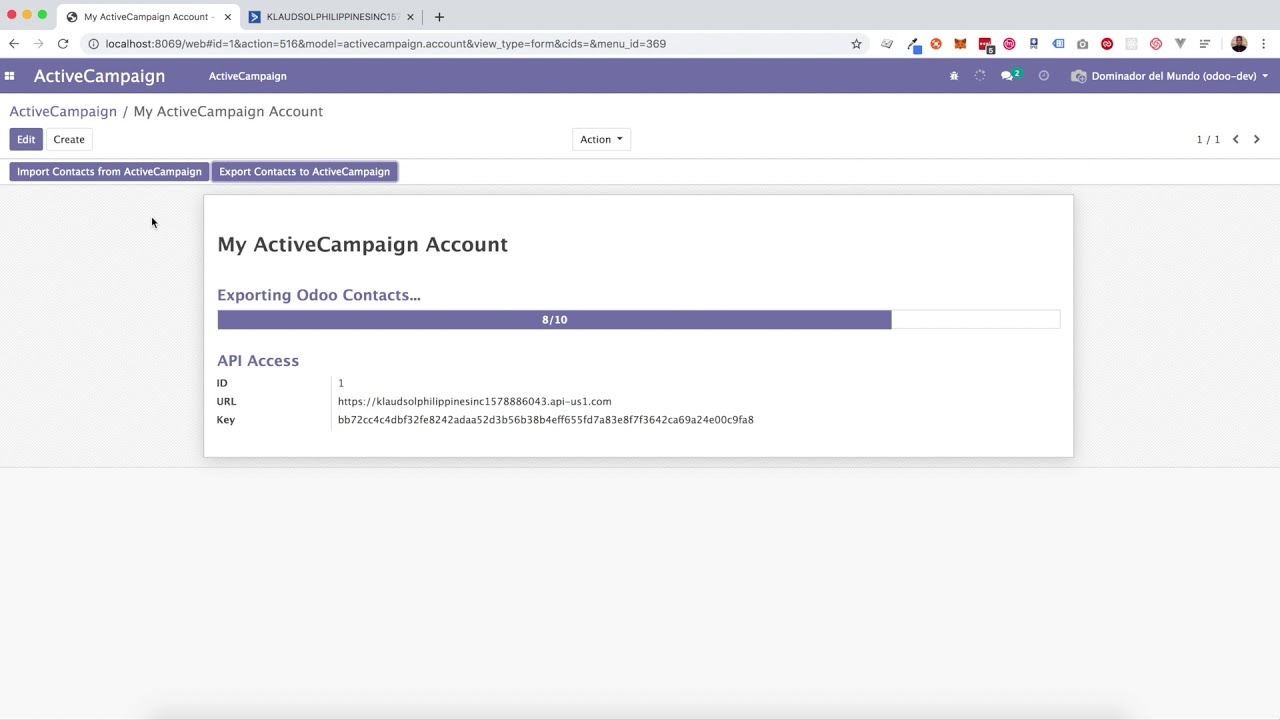This screenshot has width=1280, height=720.
Task: Open a new browser tab with plus
Action: (x=439, y=17)
